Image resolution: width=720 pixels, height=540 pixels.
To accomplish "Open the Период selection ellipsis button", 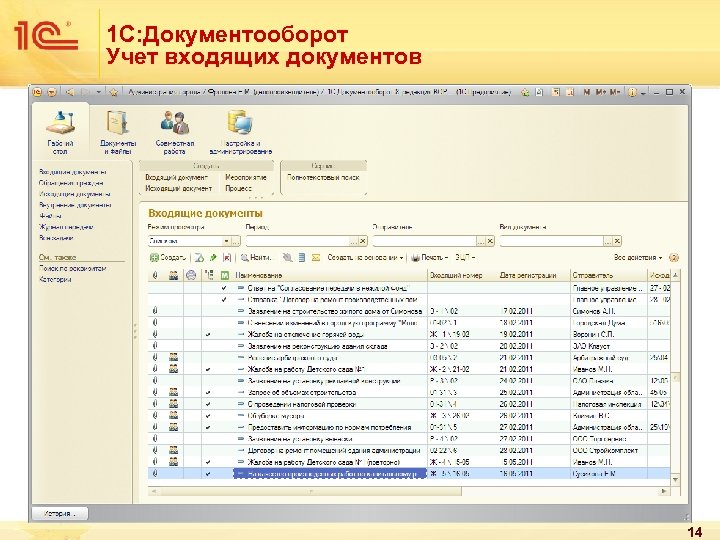I will [x=354, y=241].
